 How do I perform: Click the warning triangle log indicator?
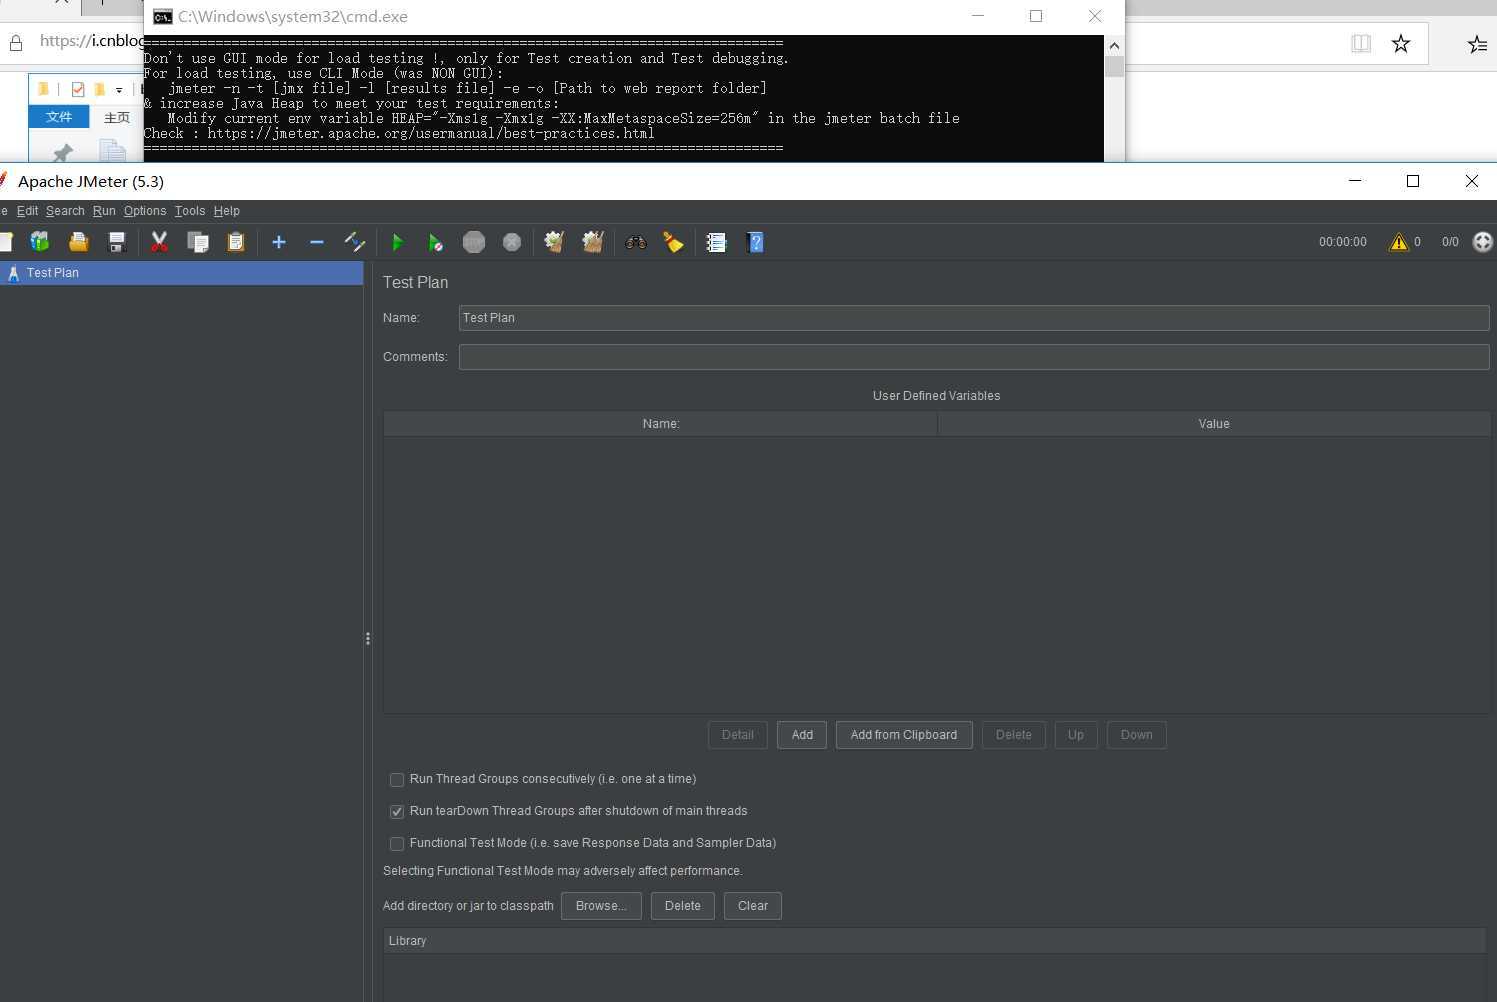click(x=1398, y=242)
